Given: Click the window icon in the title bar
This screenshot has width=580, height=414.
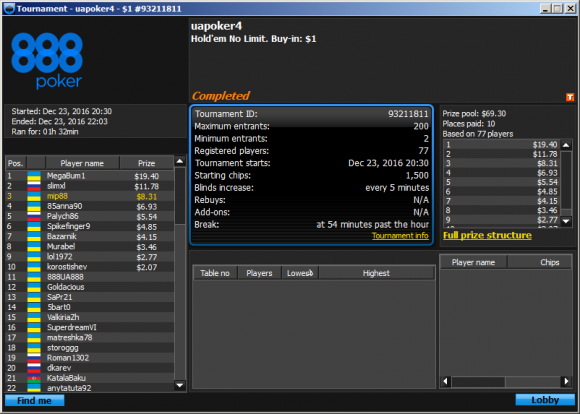Looking at the screenshot, I should pyautogui.click(x=9, y=9).
